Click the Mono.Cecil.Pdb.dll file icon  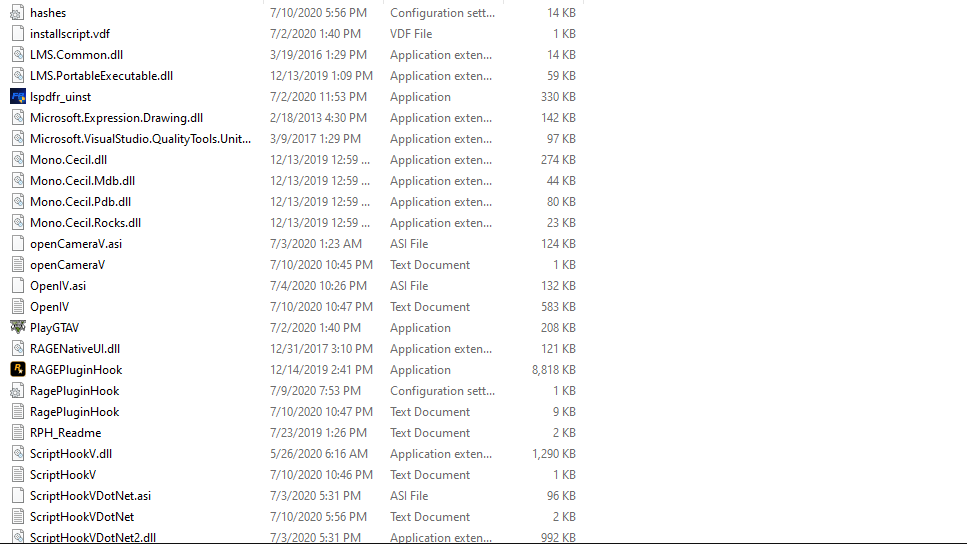coord(17,201)
